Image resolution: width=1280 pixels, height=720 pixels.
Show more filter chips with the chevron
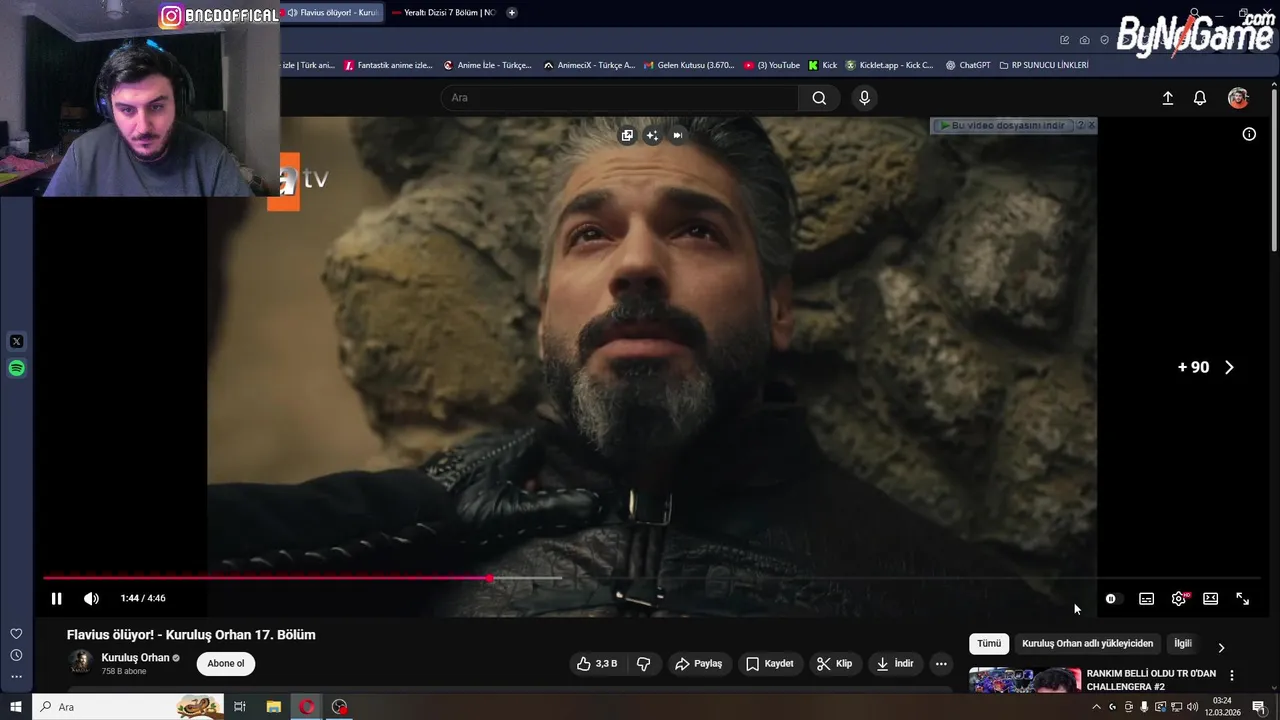1221,647
